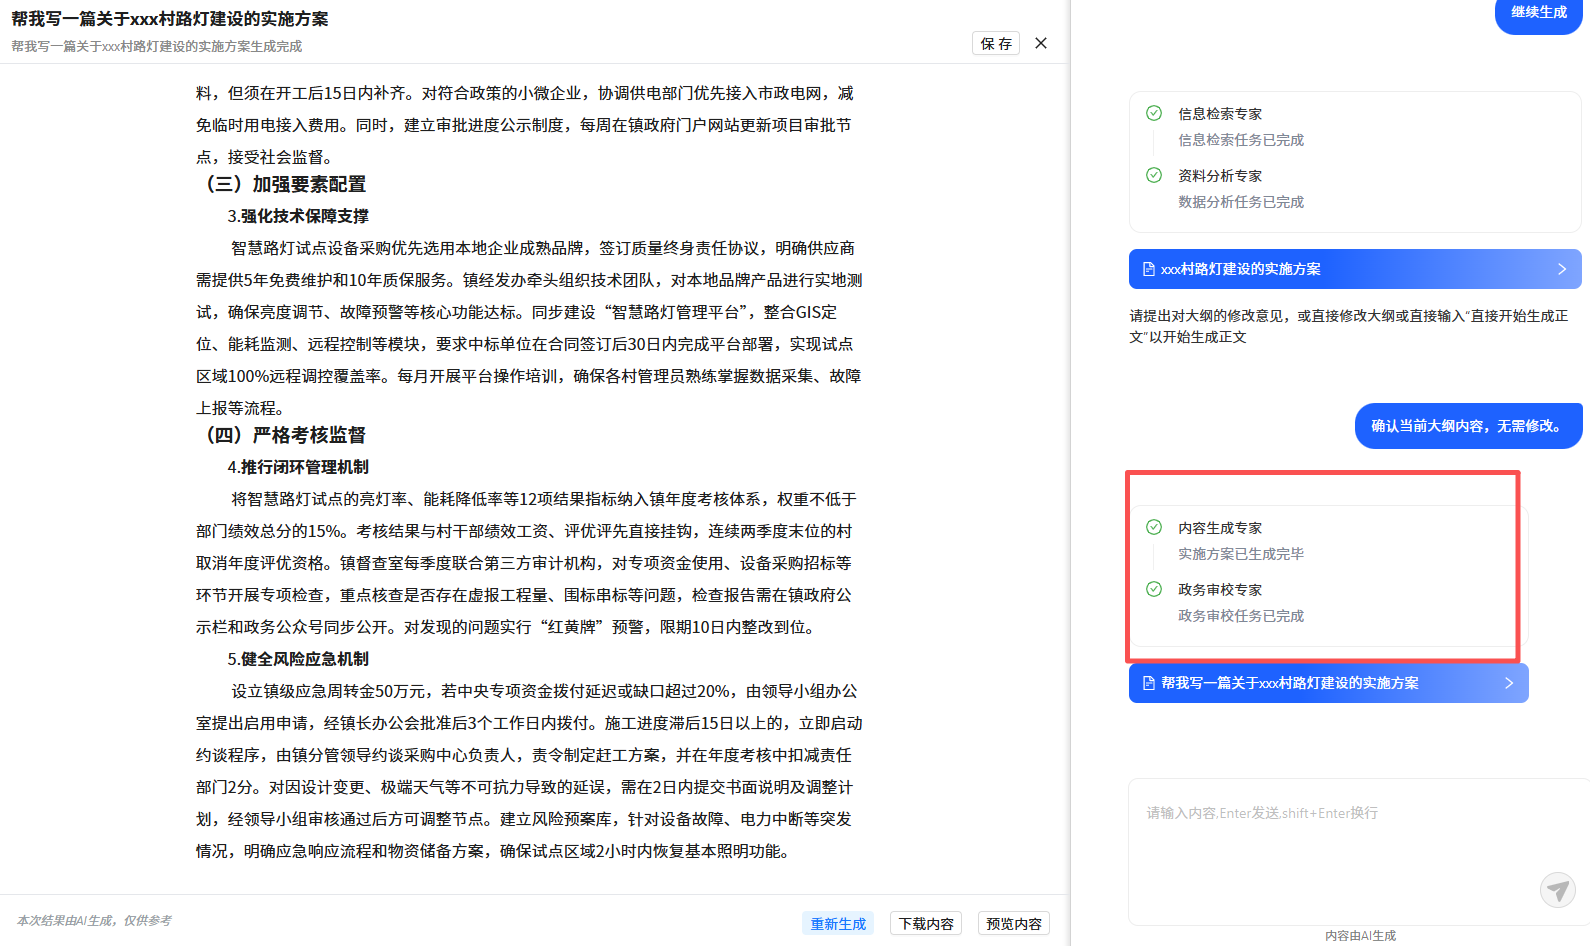Click the green check icon beside 政务审校专家
This screenshot has height=946, width=1590.
[x=1154, y=589]
